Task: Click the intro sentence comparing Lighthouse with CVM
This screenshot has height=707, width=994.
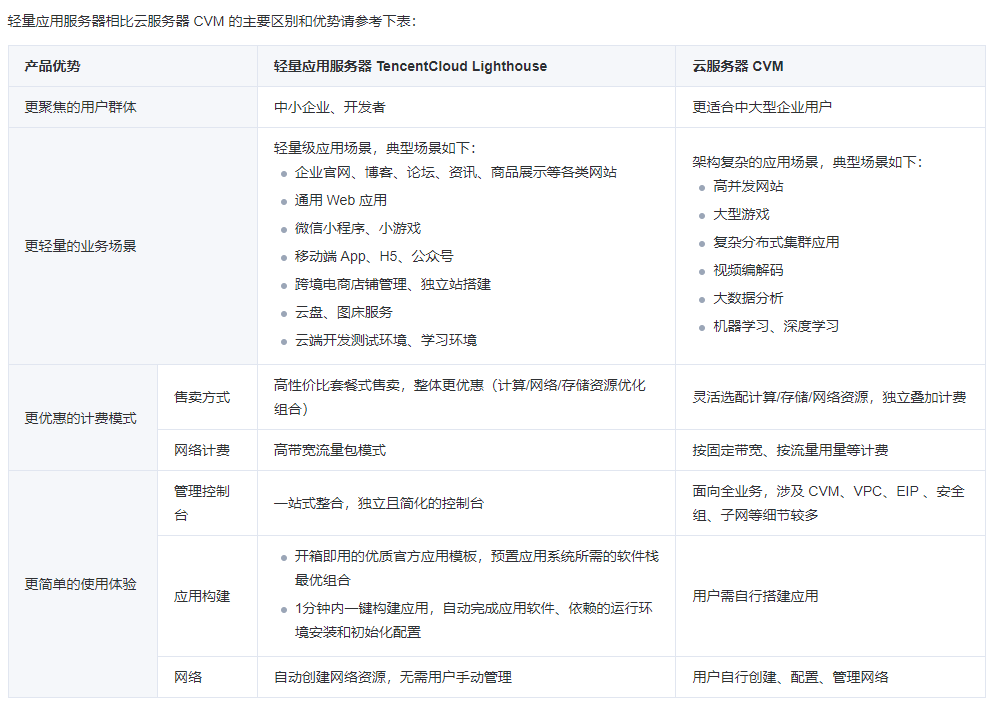Action: (x=212, y=22)
